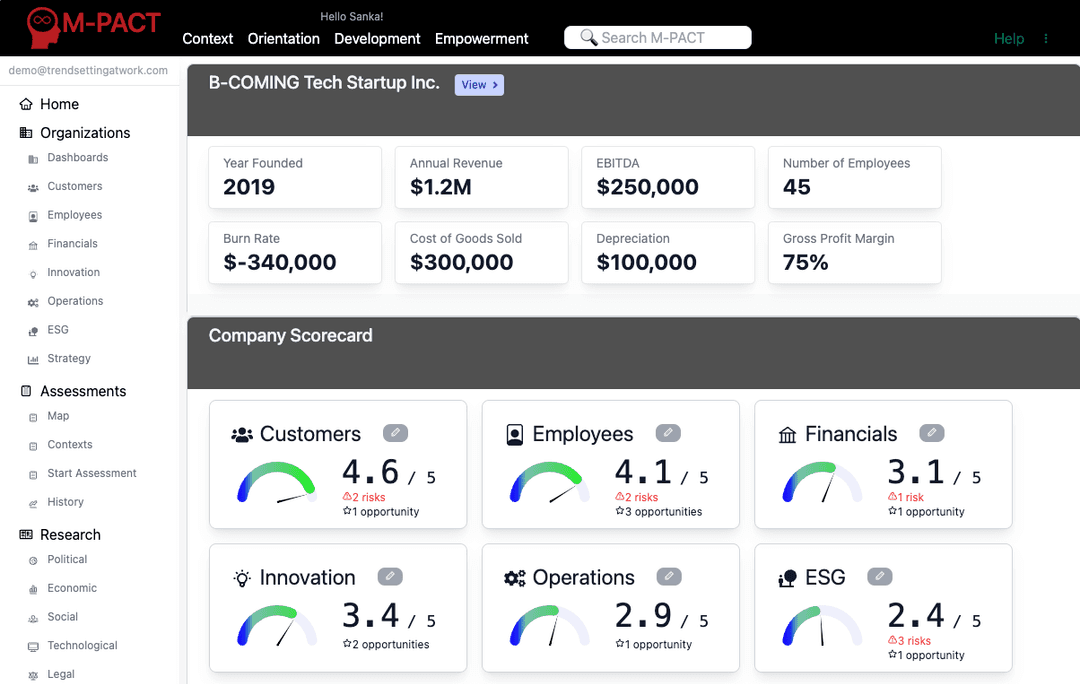The height and width of the screenshot is (684, 1080).
Task: Click the Search M-PACT input field
Action: point(657,38)
